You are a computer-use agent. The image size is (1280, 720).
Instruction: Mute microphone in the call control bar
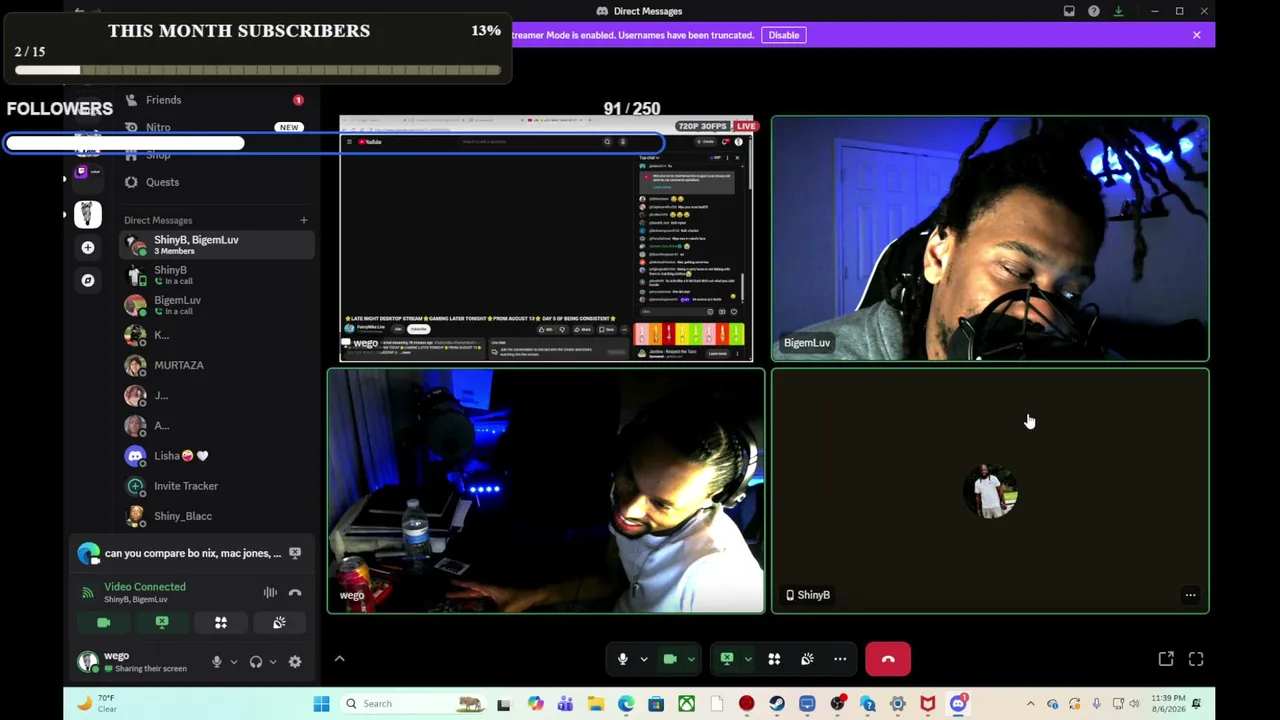622,659
